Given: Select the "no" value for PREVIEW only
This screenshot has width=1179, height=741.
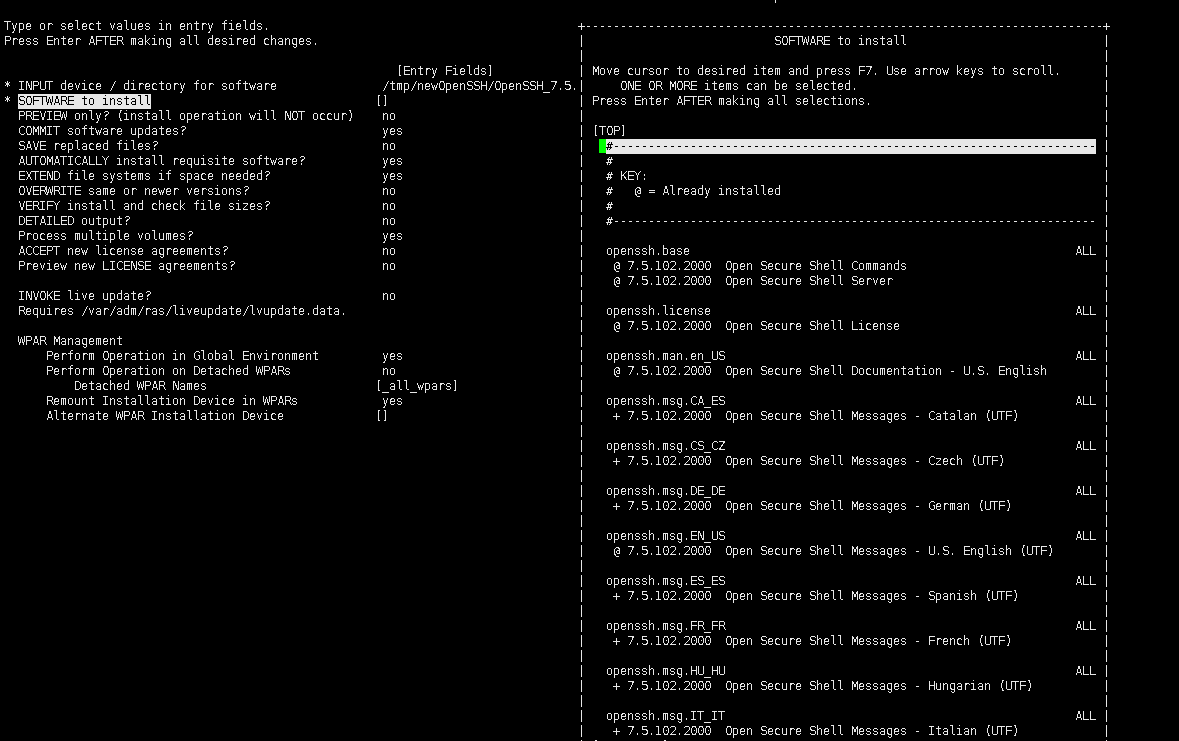Looking at the screenshot, I should point(389,116).
